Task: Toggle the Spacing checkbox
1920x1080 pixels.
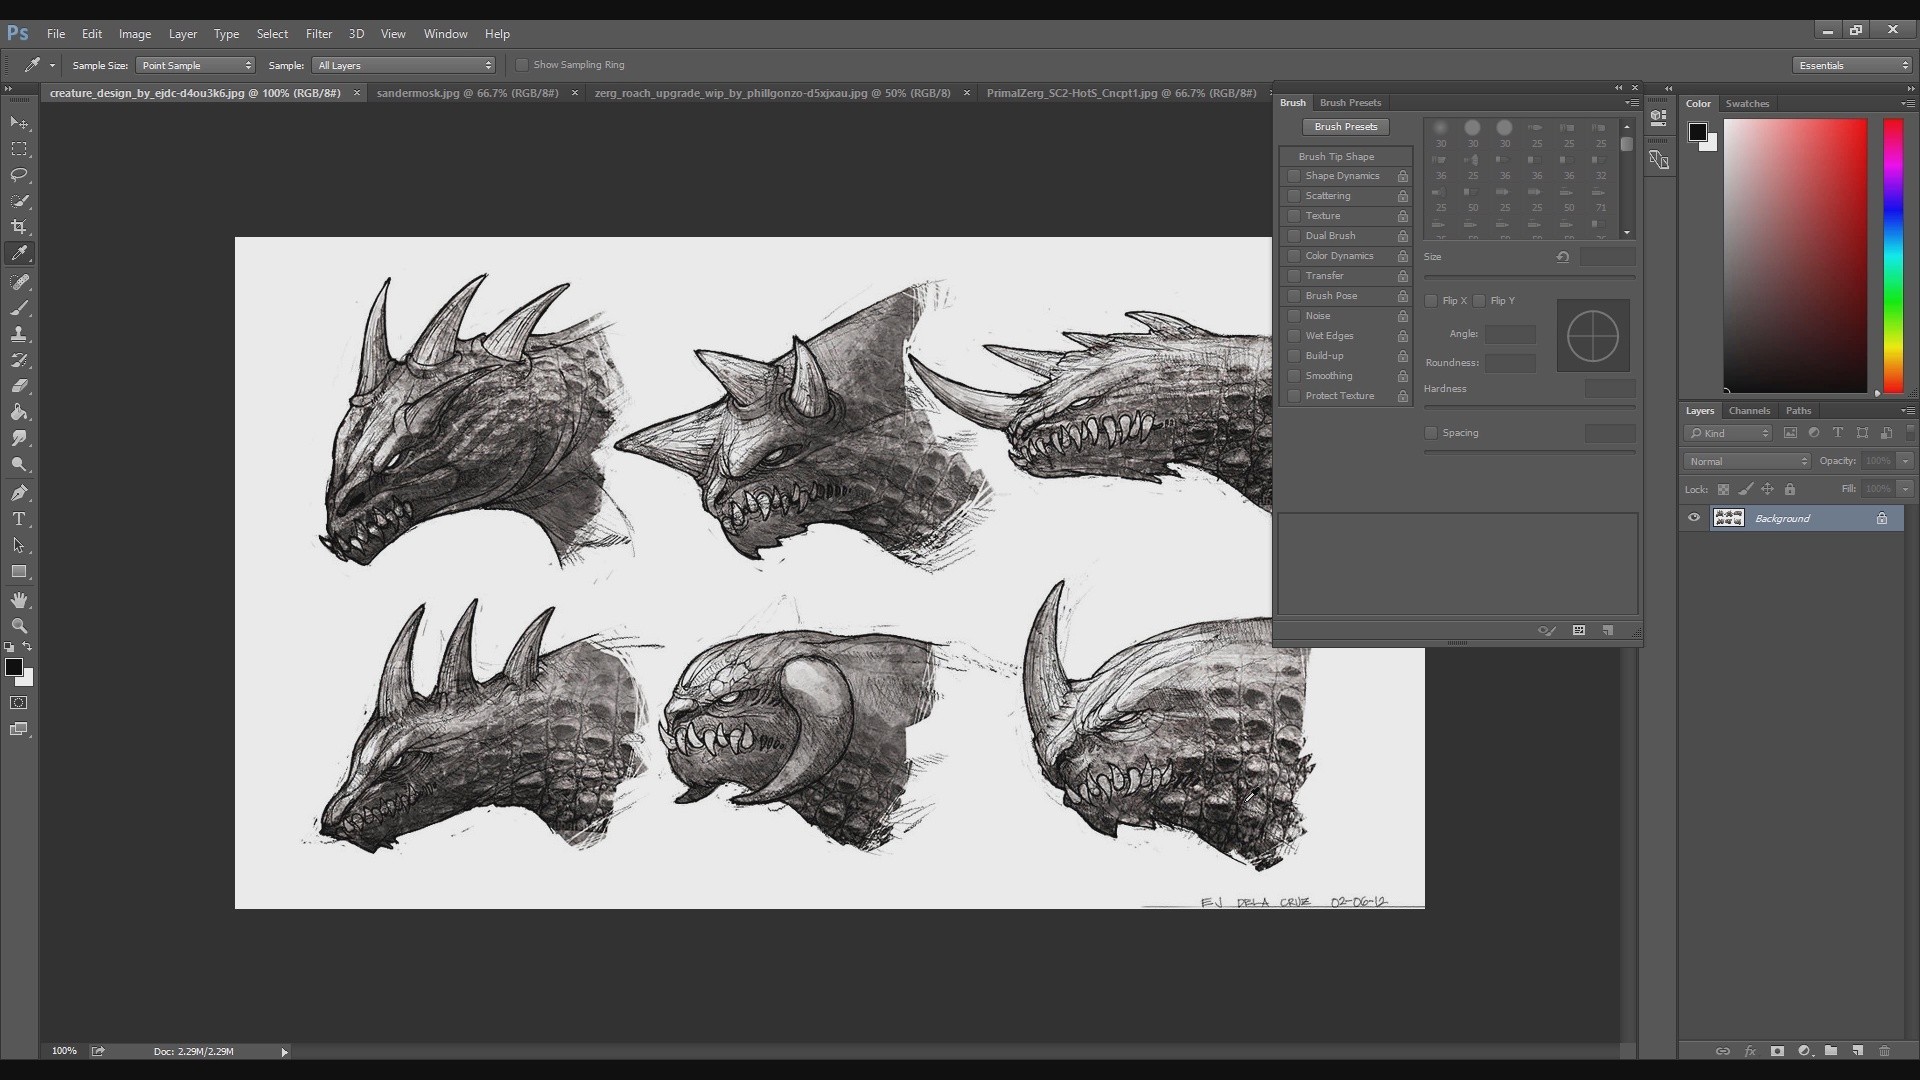Action: 1431,433
